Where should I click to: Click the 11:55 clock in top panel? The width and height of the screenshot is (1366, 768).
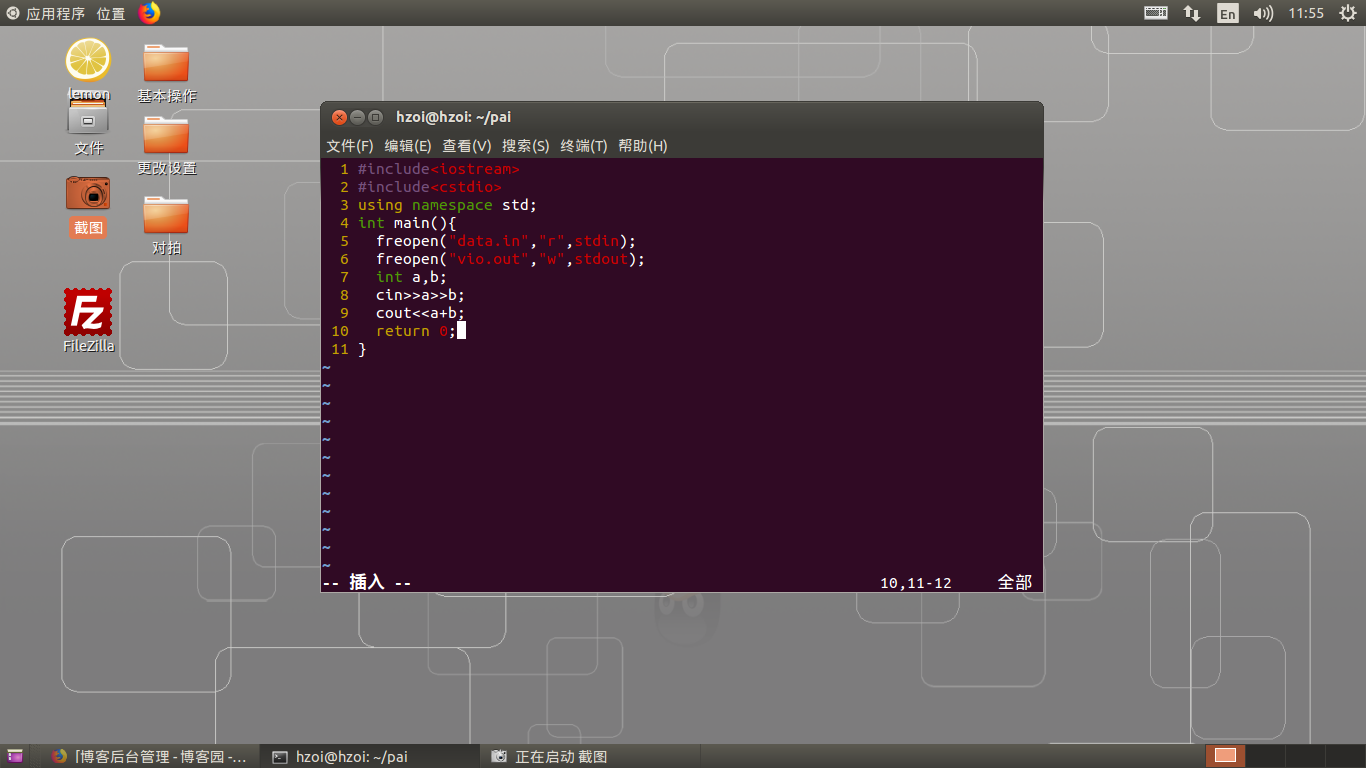pyautogui.click(x=1306, y=13)
